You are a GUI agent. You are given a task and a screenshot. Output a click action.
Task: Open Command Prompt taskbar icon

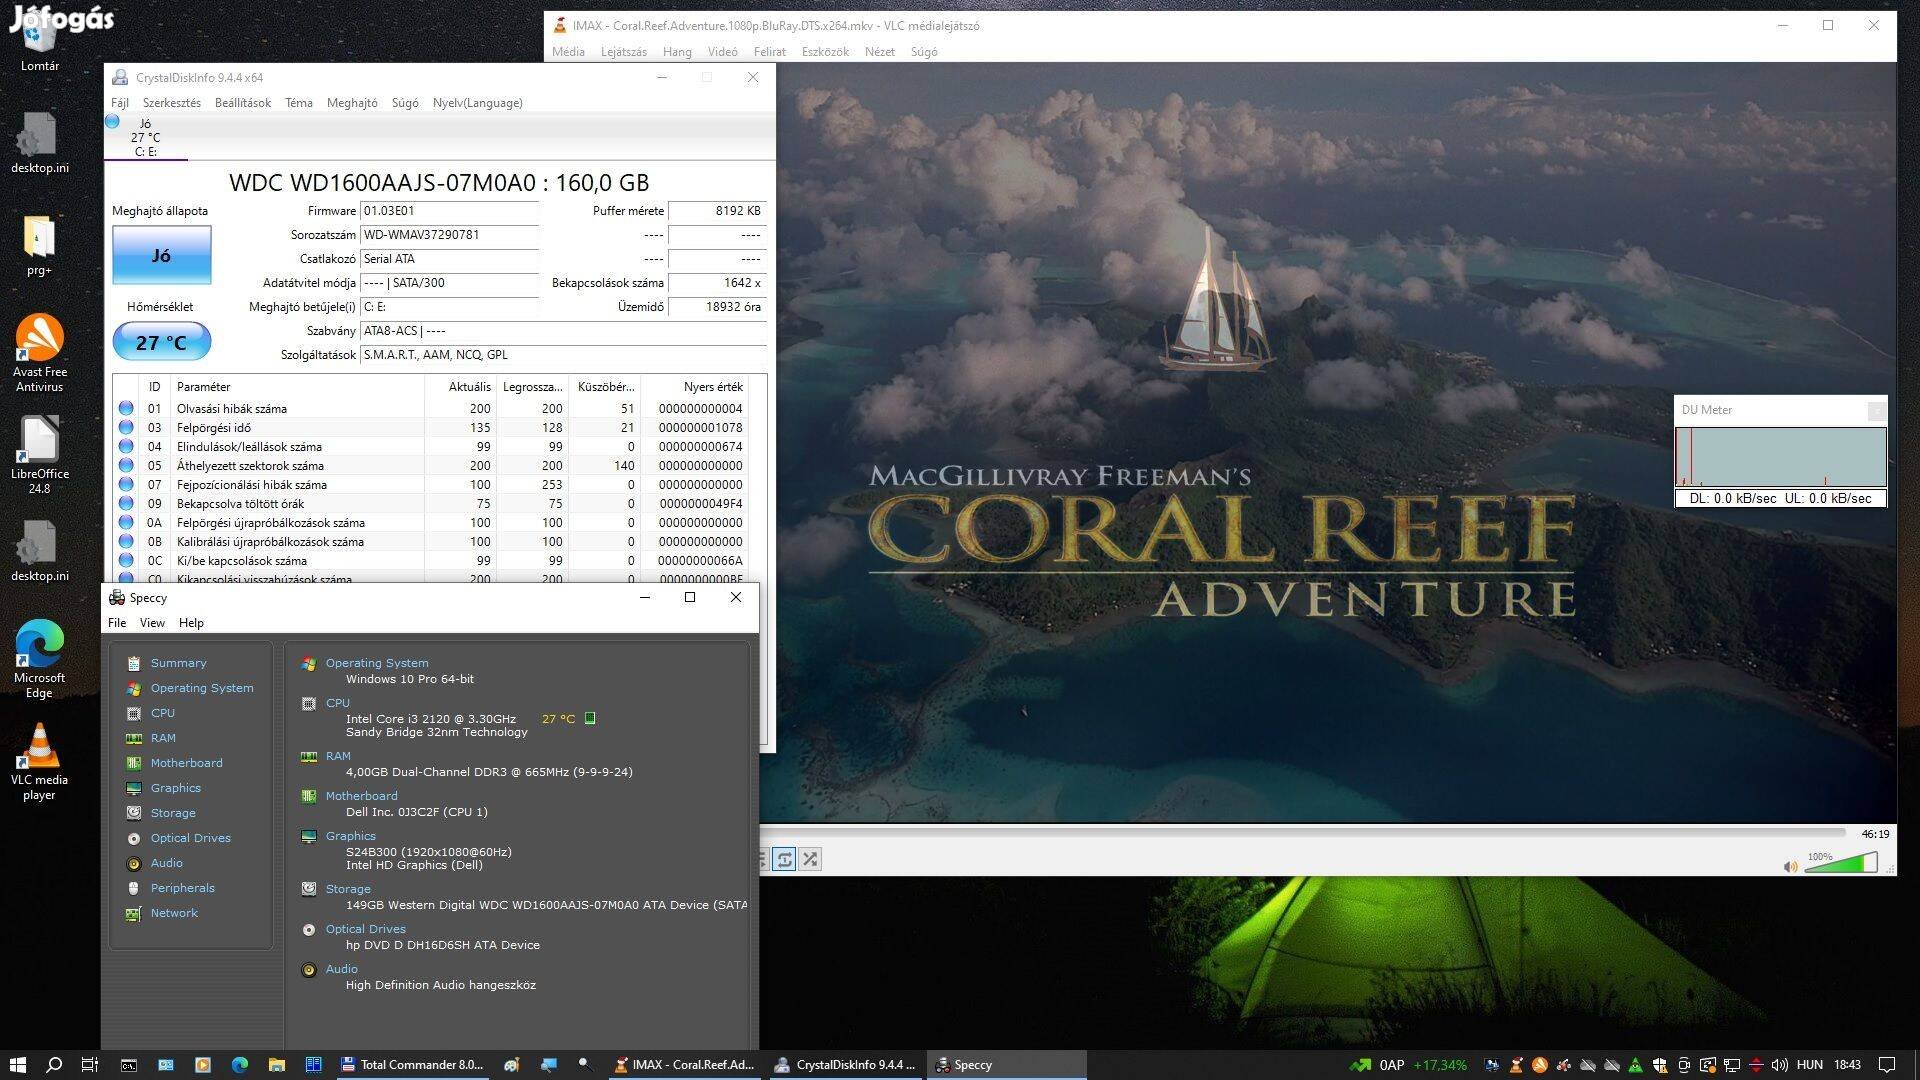click(129, 1064)
